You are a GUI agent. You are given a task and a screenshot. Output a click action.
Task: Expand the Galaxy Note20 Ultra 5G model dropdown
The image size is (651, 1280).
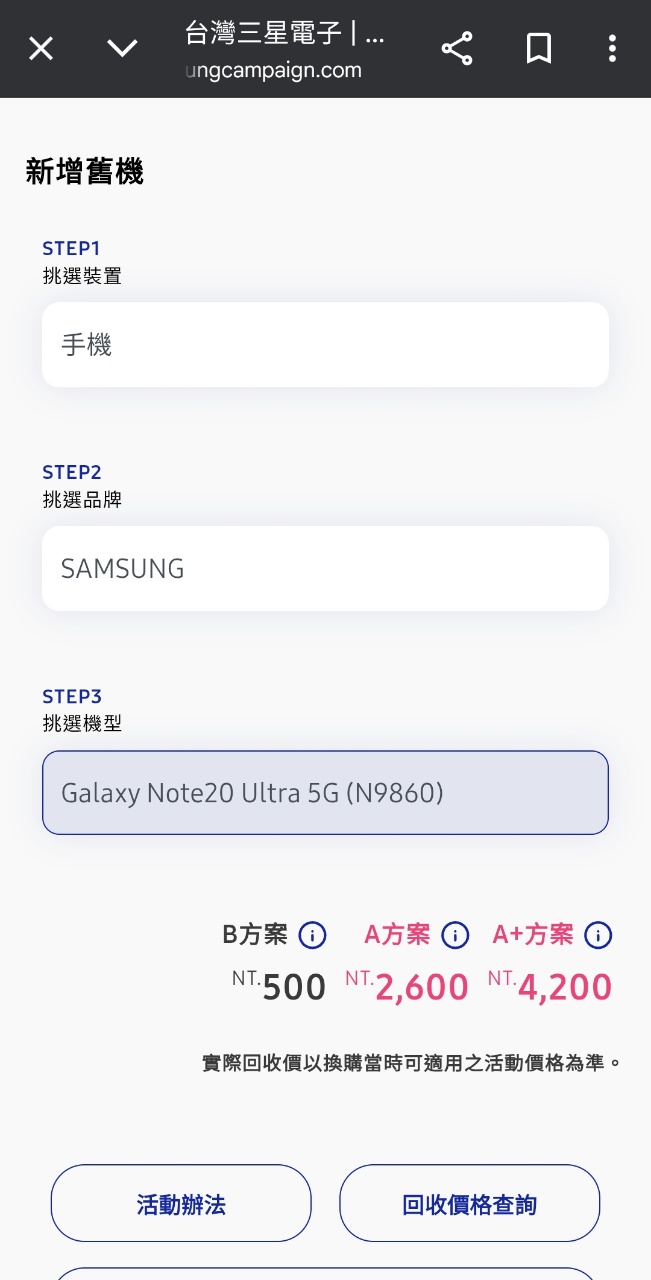click(325, 793)
